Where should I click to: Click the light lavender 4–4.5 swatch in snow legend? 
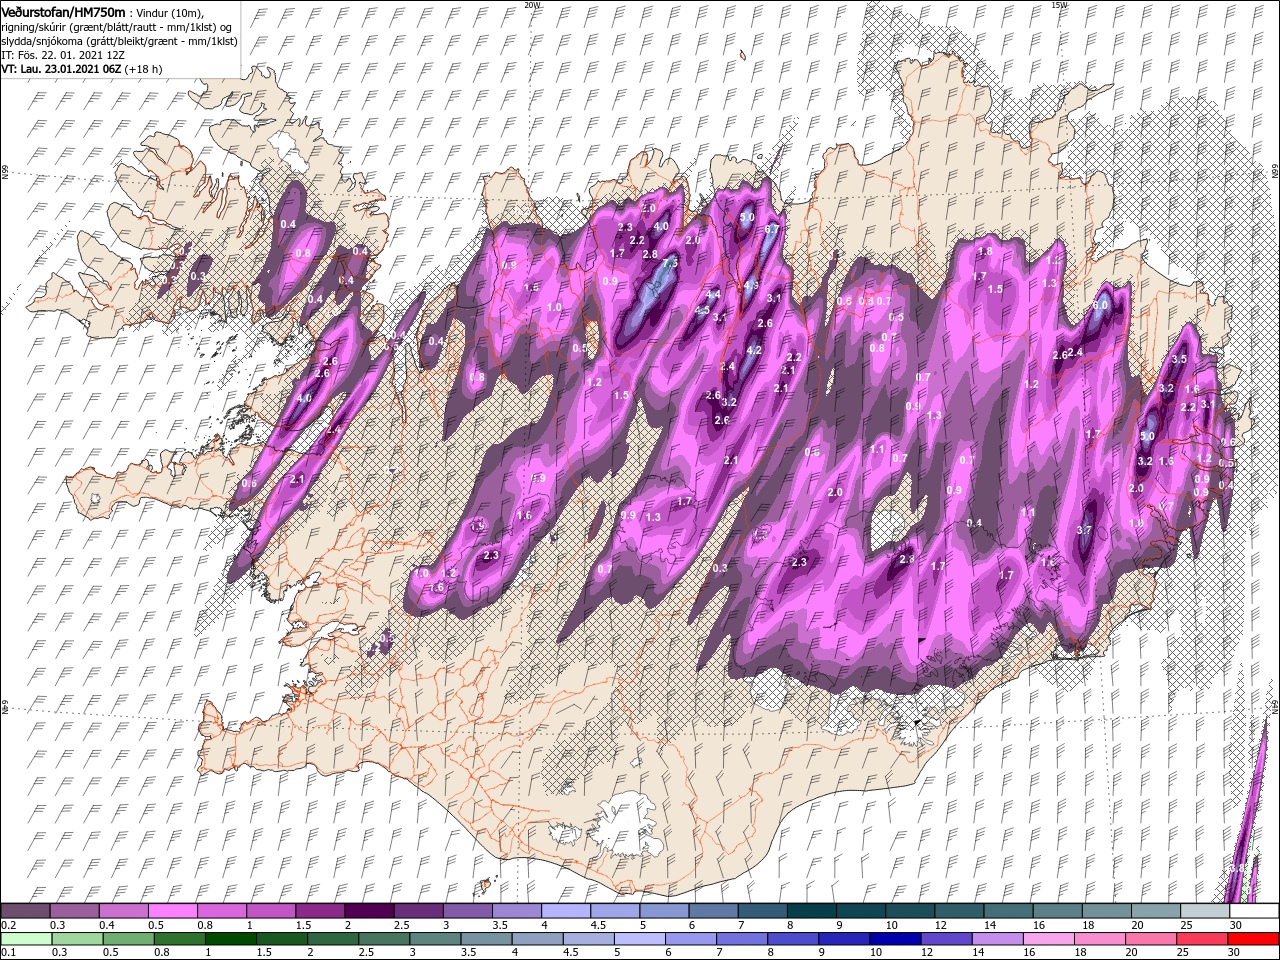pos(565,911)
